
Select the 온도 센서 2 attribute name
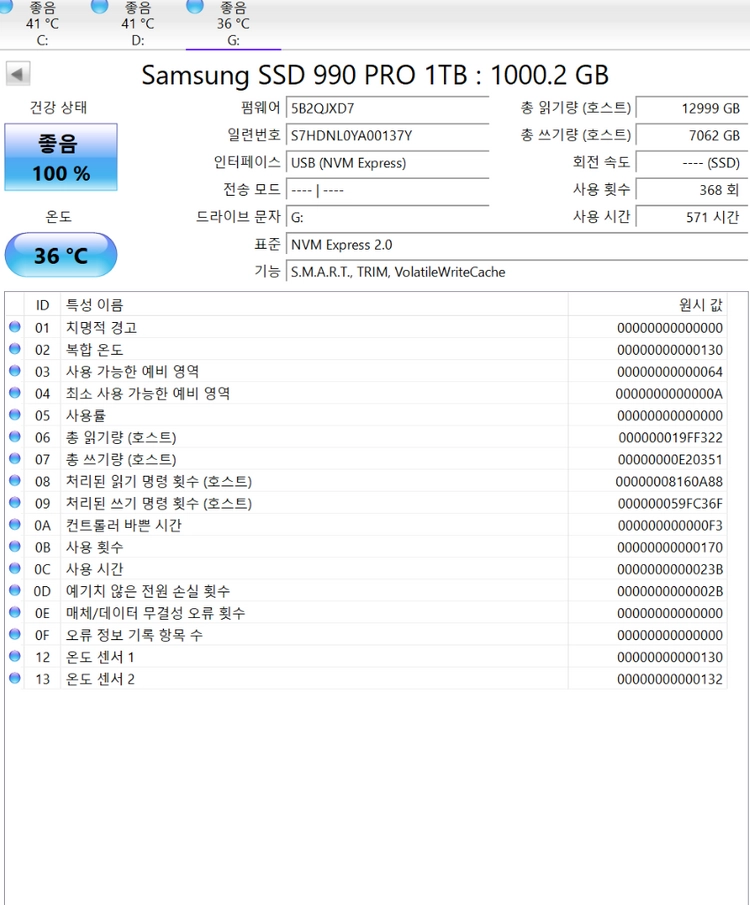click(x=100, y=679)
